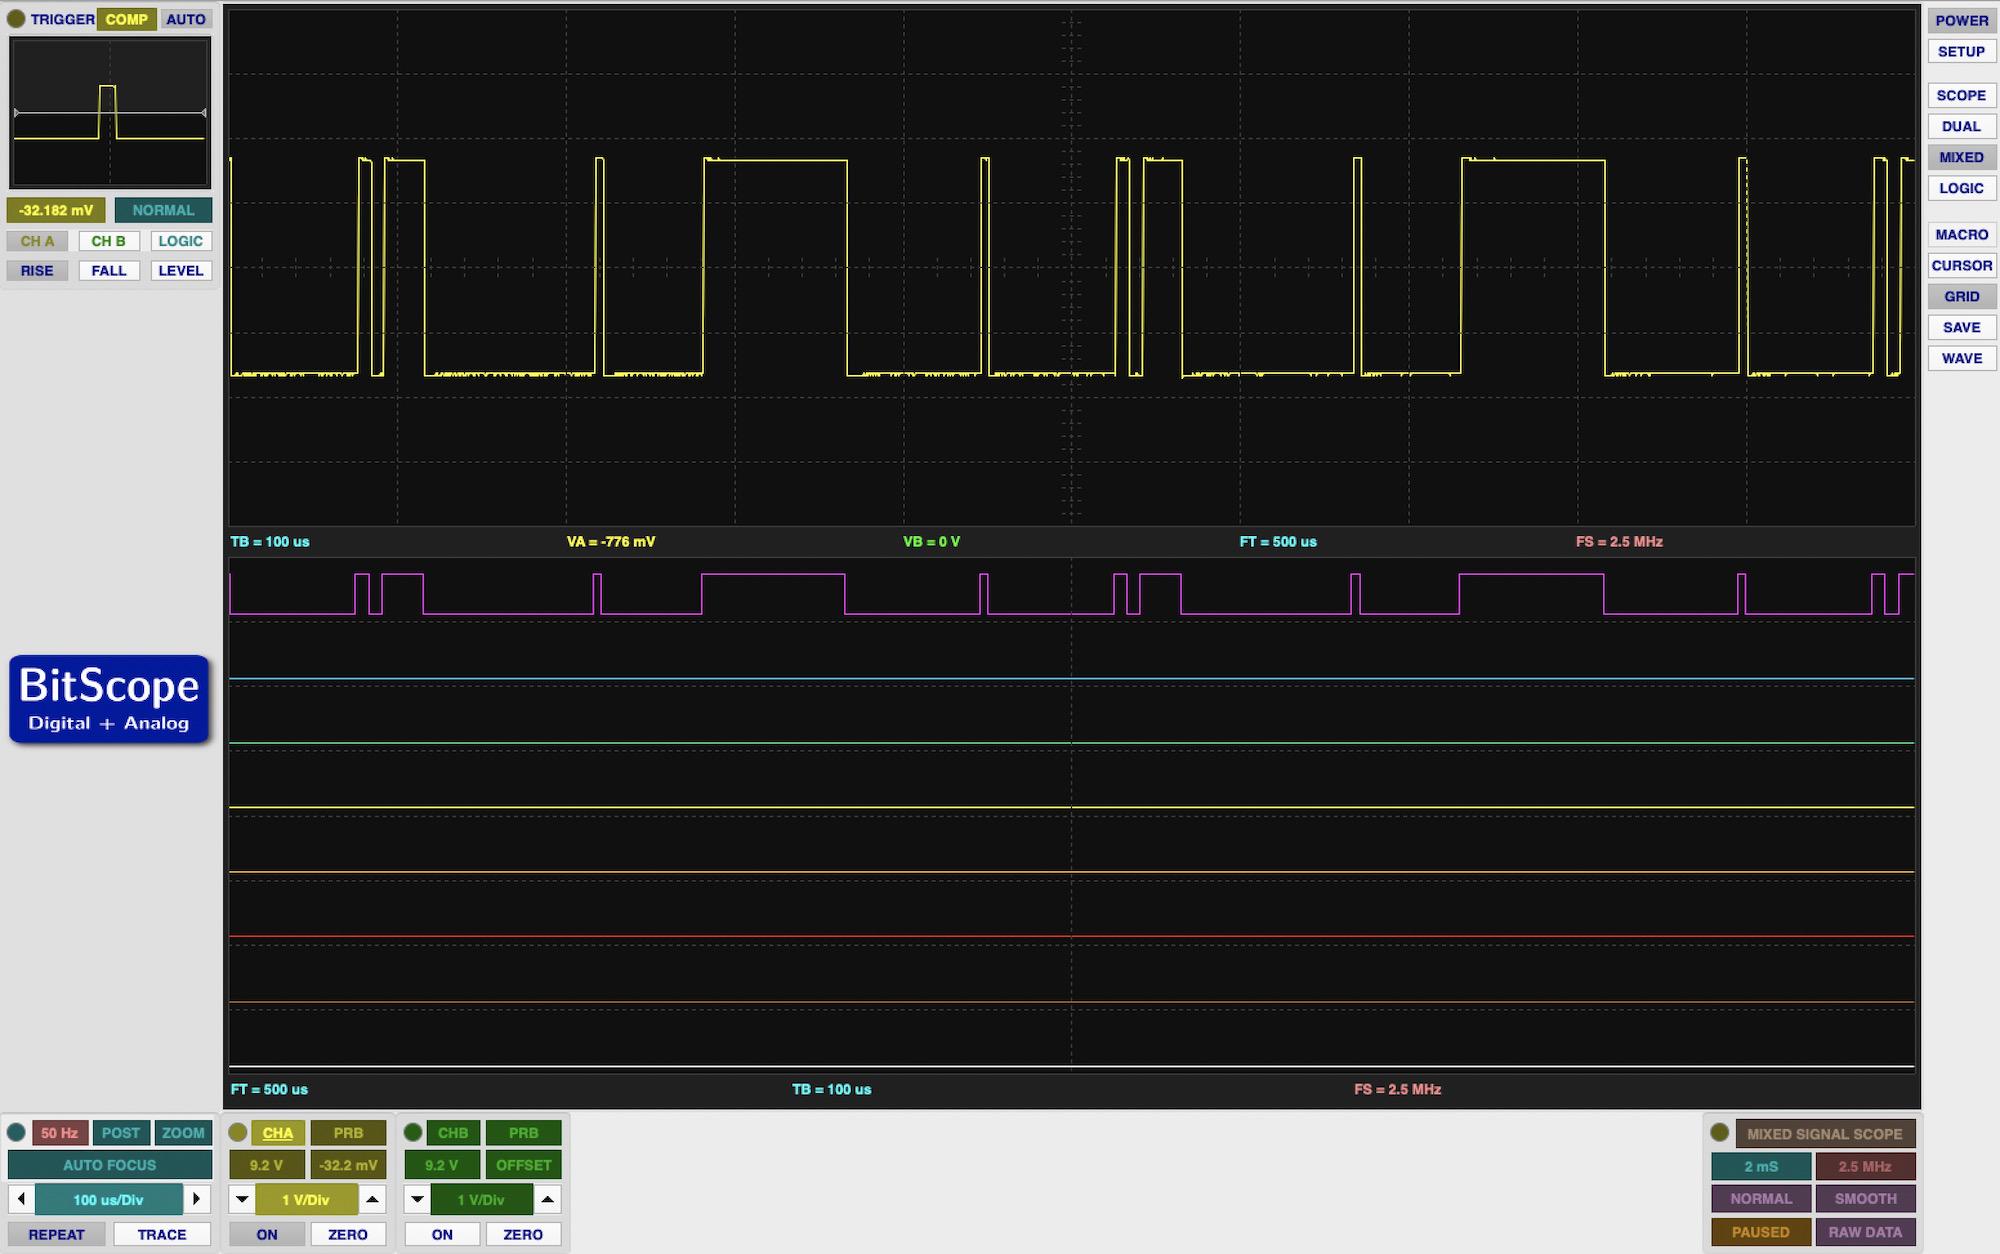Click the AUTO FOCUS button
The width and height of the screenshot is (2000, 1254).
tap(109, 1165)
